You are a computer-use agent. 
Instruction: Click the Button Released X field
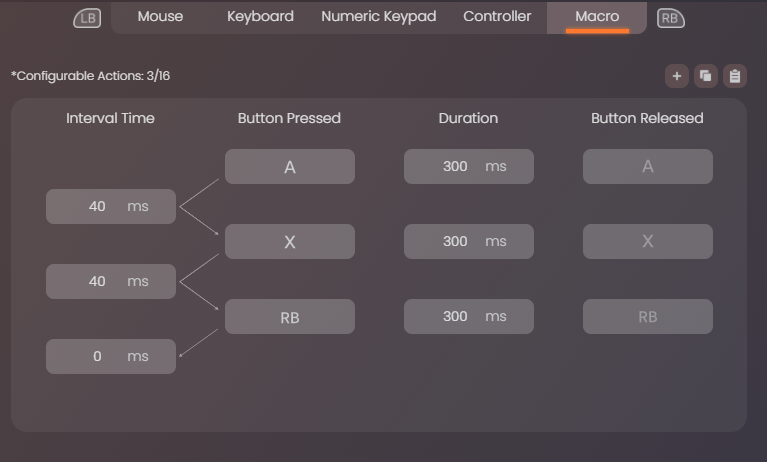click(x=648, y=241)
